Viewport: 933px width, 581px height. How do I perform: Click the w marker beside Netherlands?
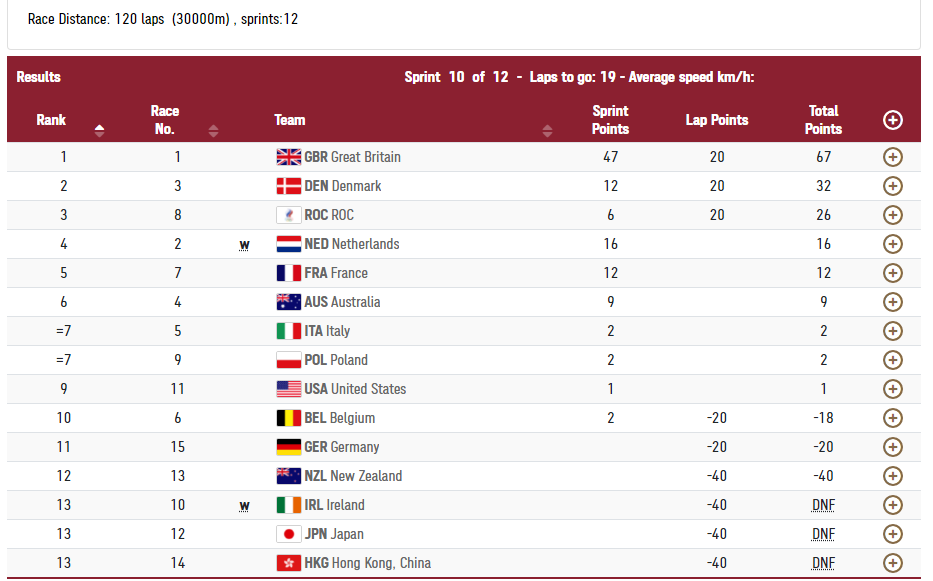[x=244, y=244]
